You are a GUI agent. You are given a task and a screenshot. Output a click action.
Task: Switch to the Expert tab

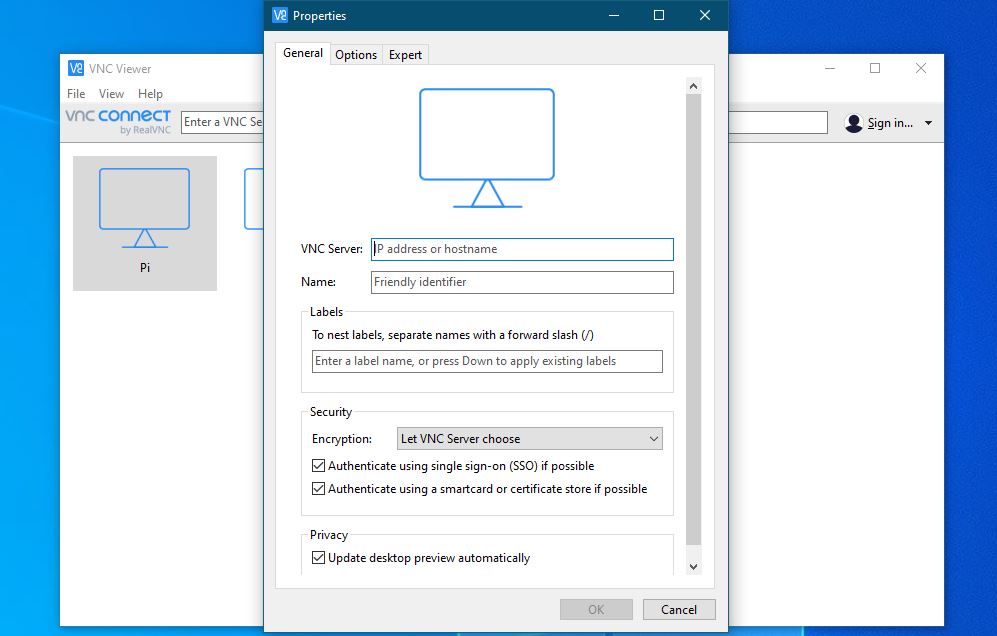click(405, 55)
